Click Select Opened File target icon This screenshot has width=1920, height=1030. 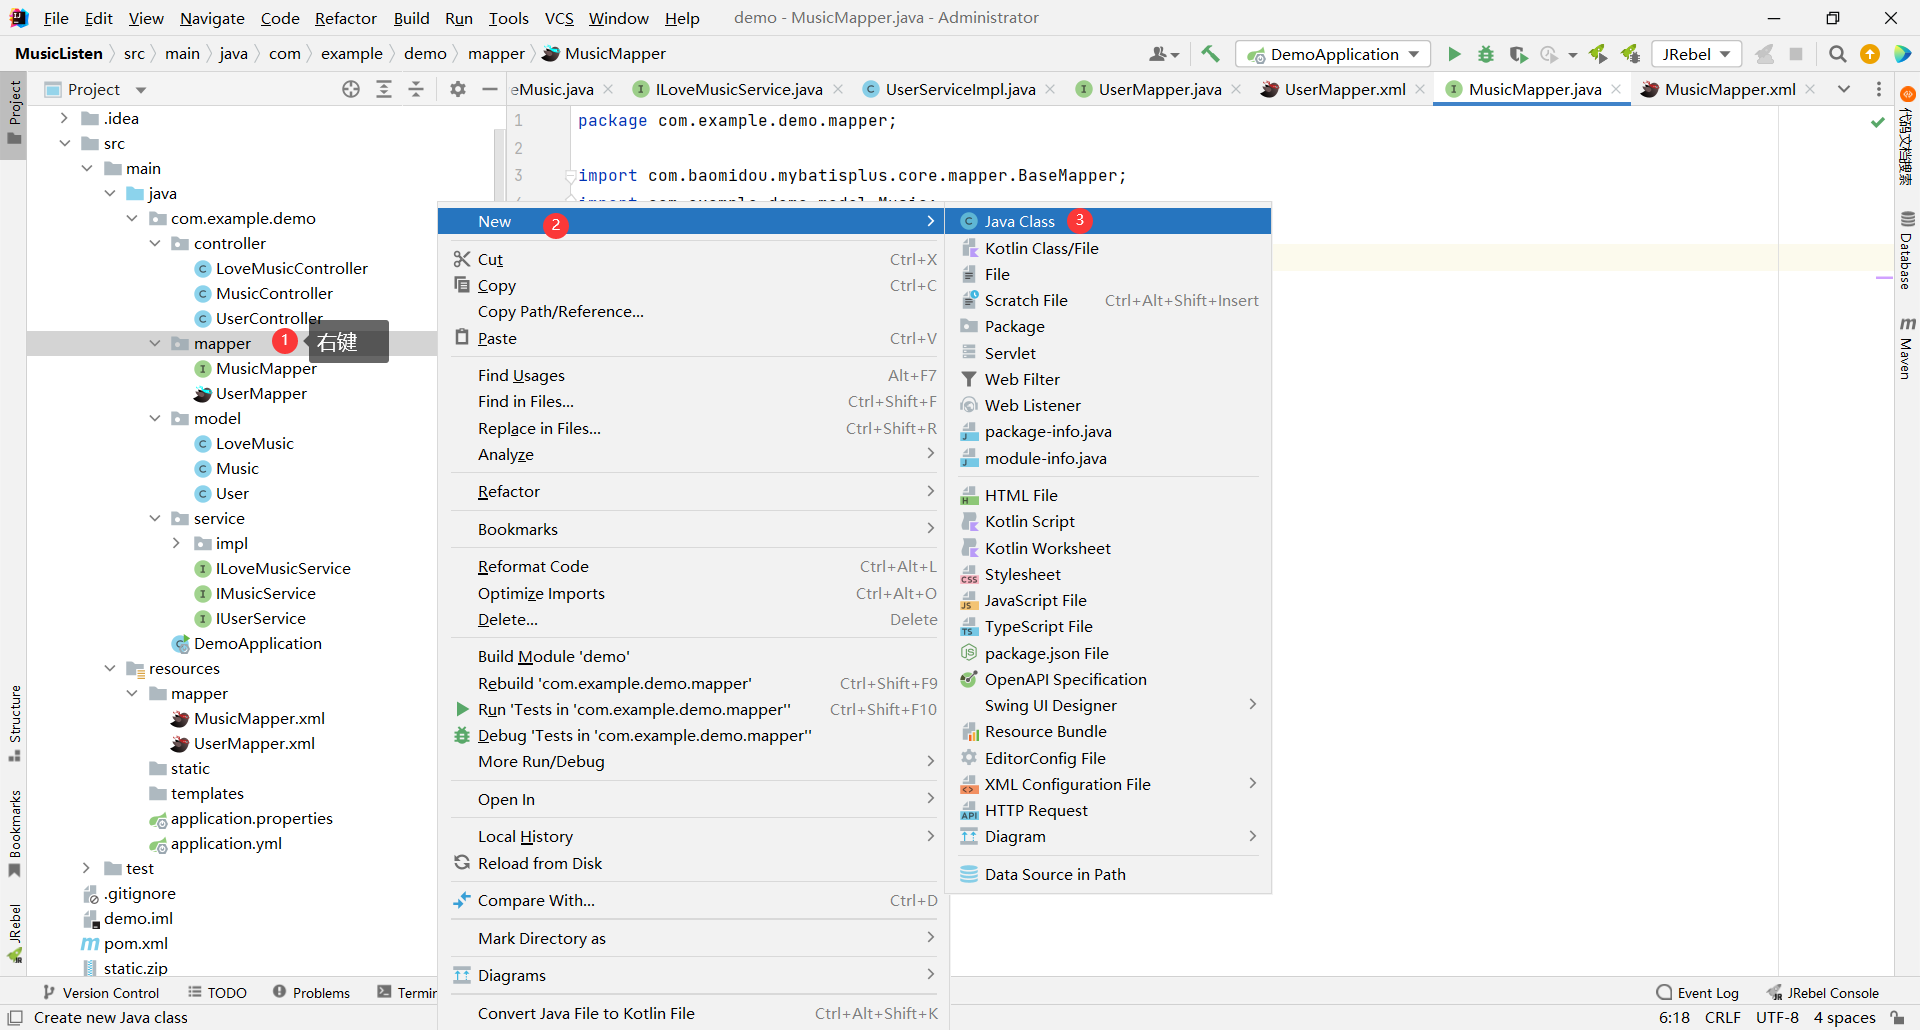coord(351,90)
